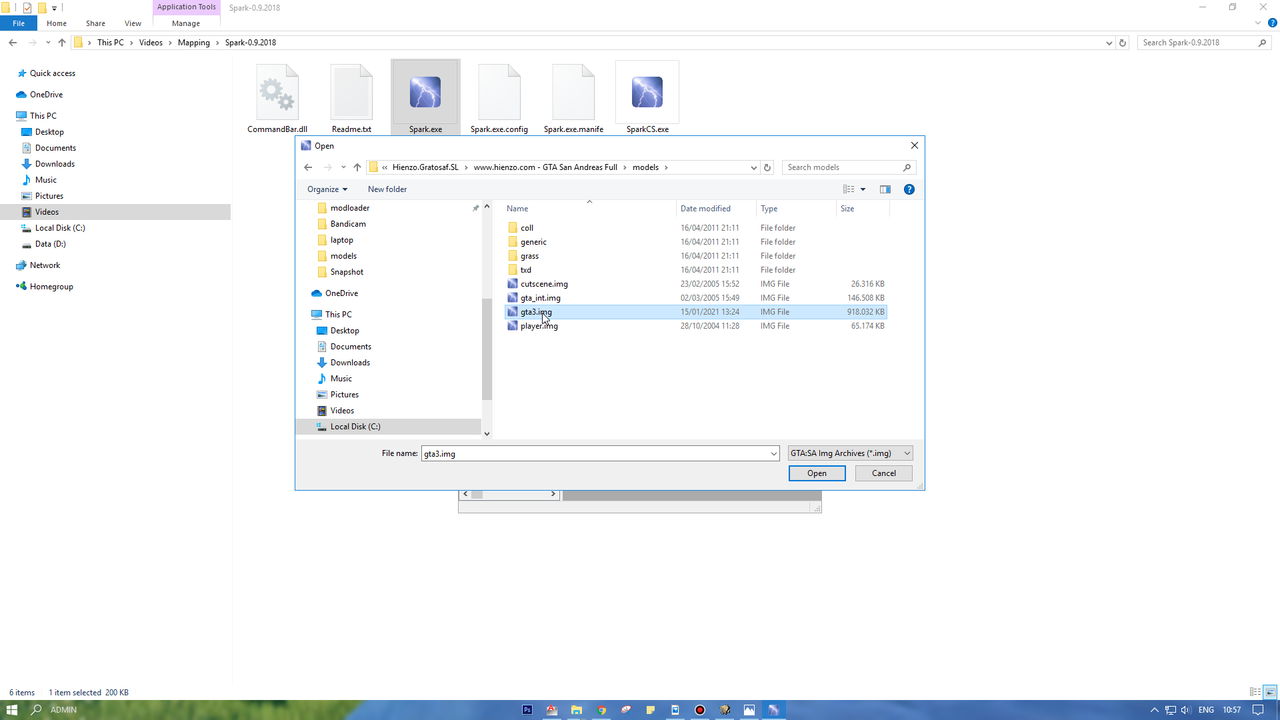Screen dimensions: 1280x720
Task: Select Local Disk (C:) in dialog navigation pane
Action: point(355,427)
